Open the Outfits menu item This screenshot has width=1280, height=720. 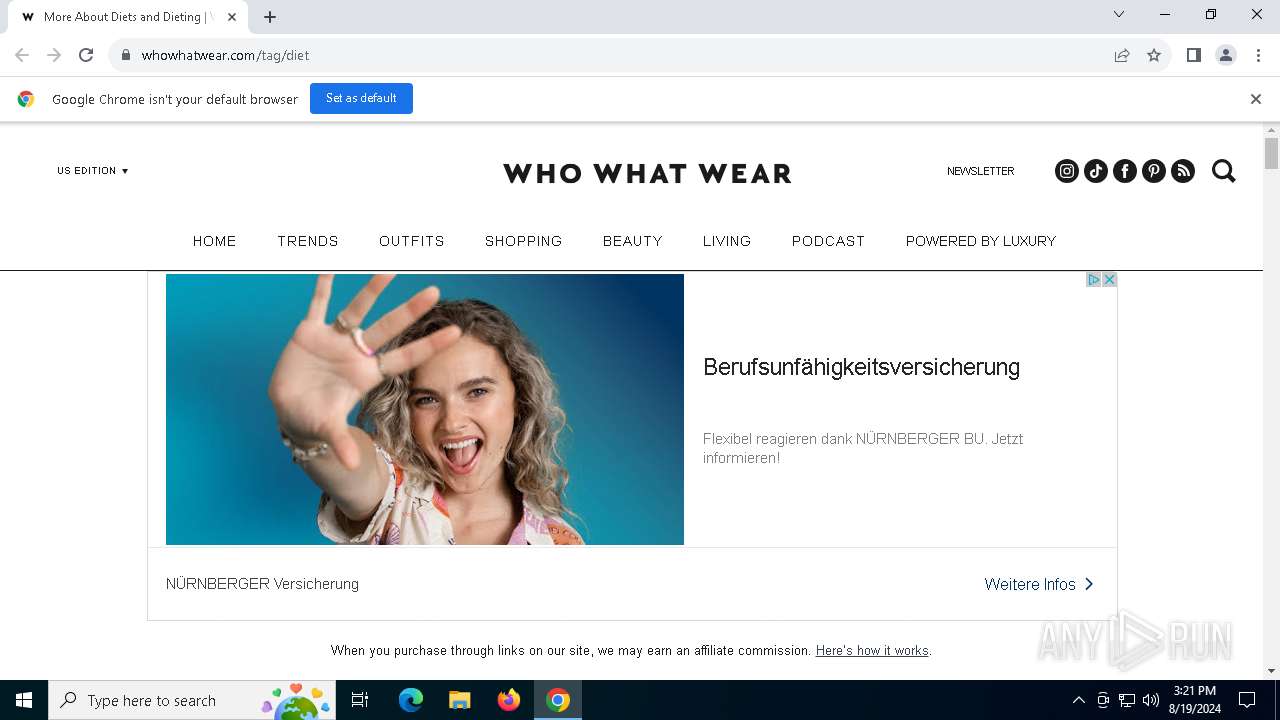(412, 241)
